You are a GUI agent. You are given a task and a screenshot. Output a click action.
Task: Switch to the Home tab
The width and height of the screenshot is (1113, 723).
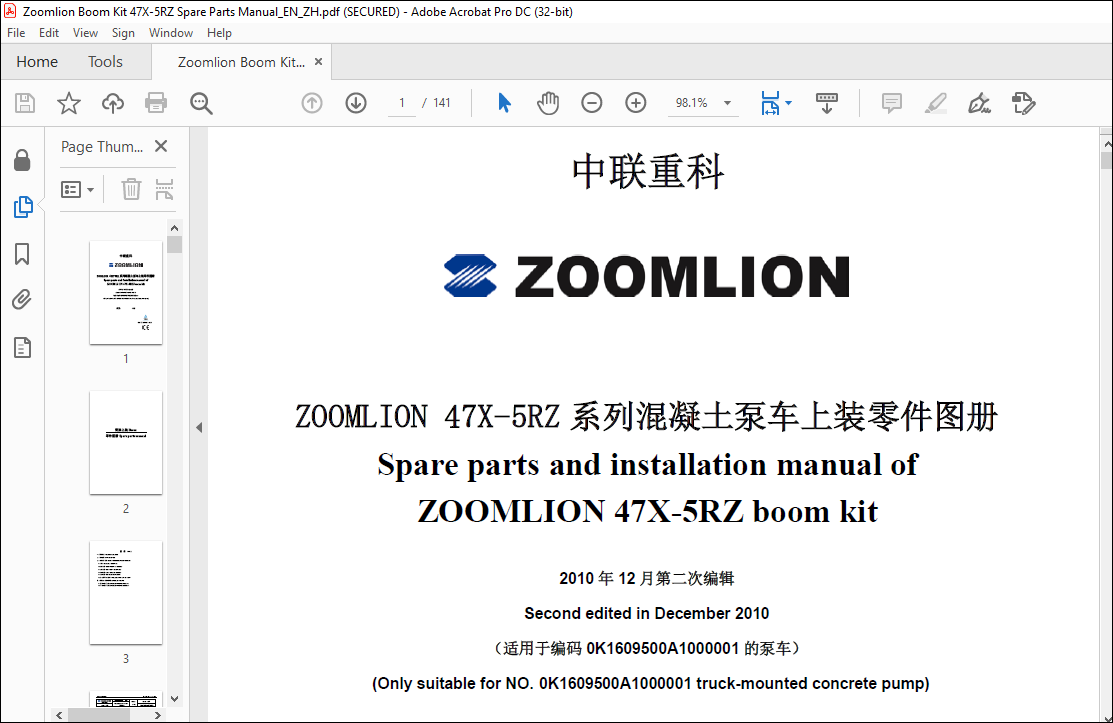(x=37, y=62)
